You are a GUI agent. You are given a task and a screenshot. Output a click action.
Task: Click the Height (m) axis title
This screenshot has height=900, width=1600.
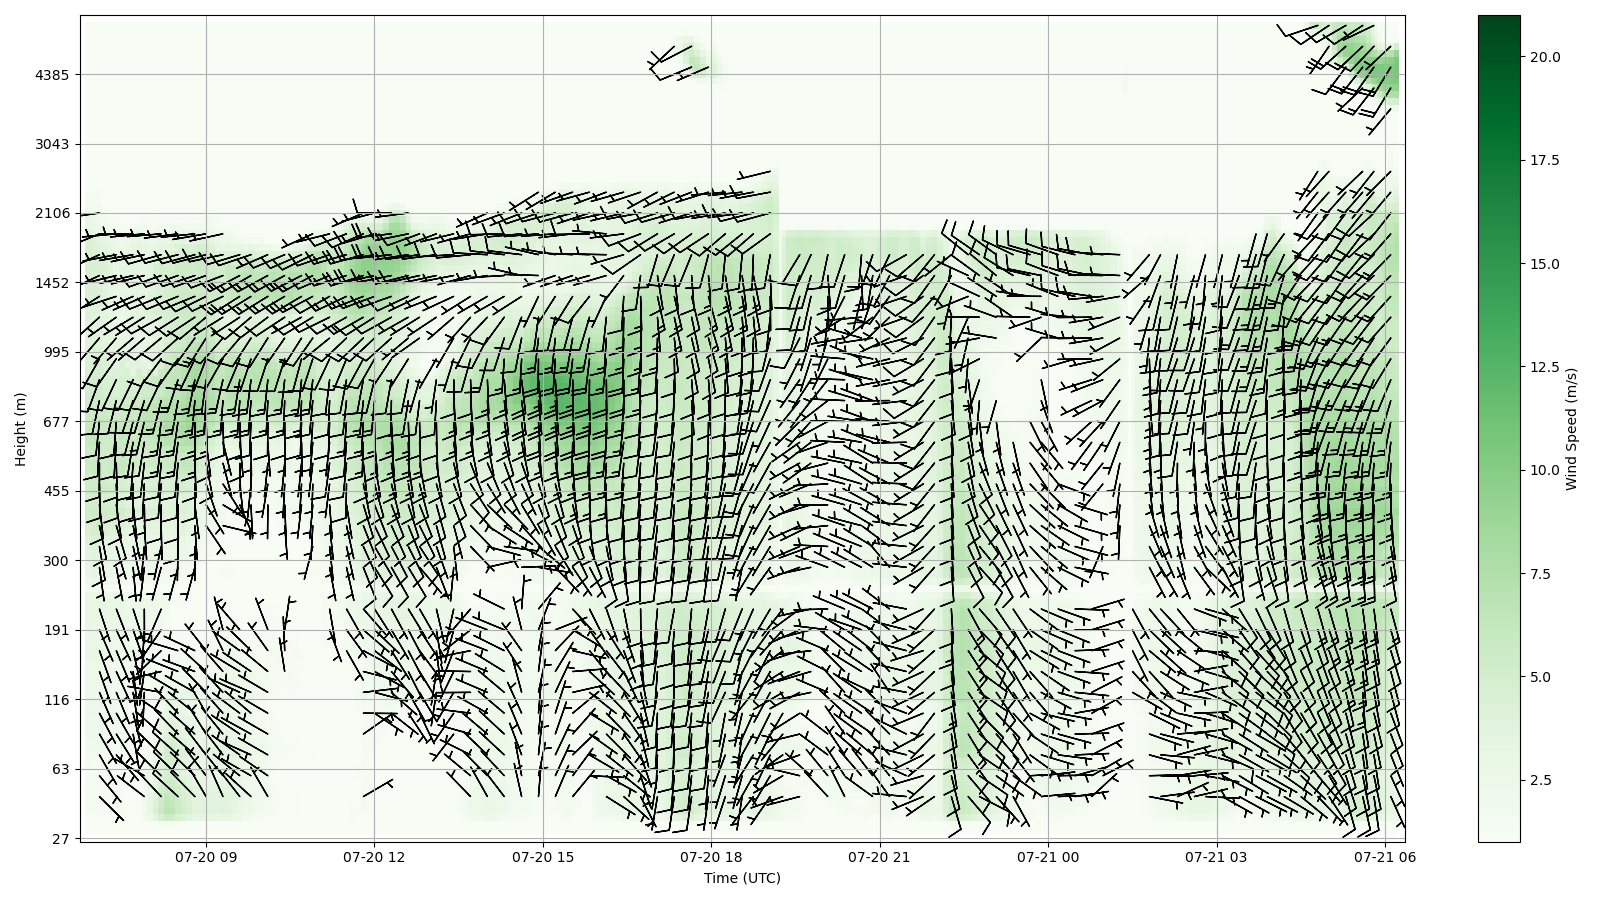pyautogui.click(x=21, y=429)
